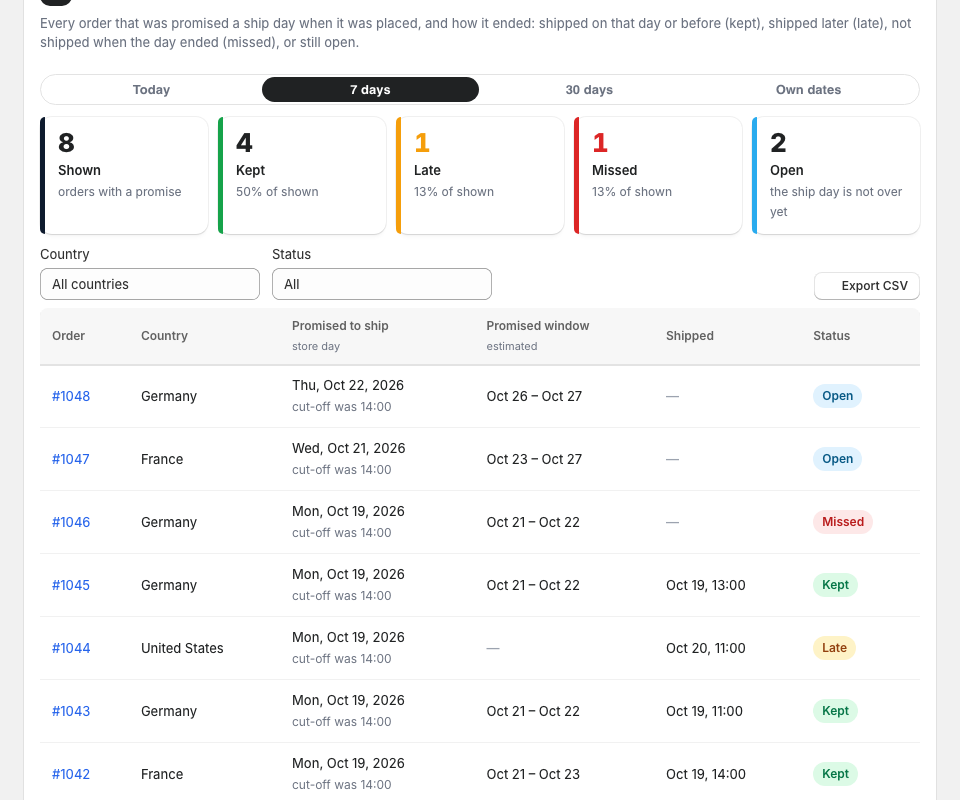Image resolution: width=960 pixels, height=800 pixels.
Task: Click the Late badge on order #1044
Action: pos(834,648)
